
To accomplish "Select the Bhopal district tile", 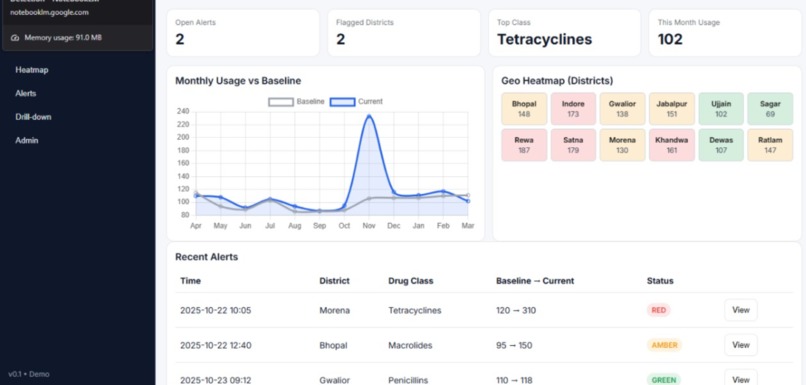I will tap(524, 109).
